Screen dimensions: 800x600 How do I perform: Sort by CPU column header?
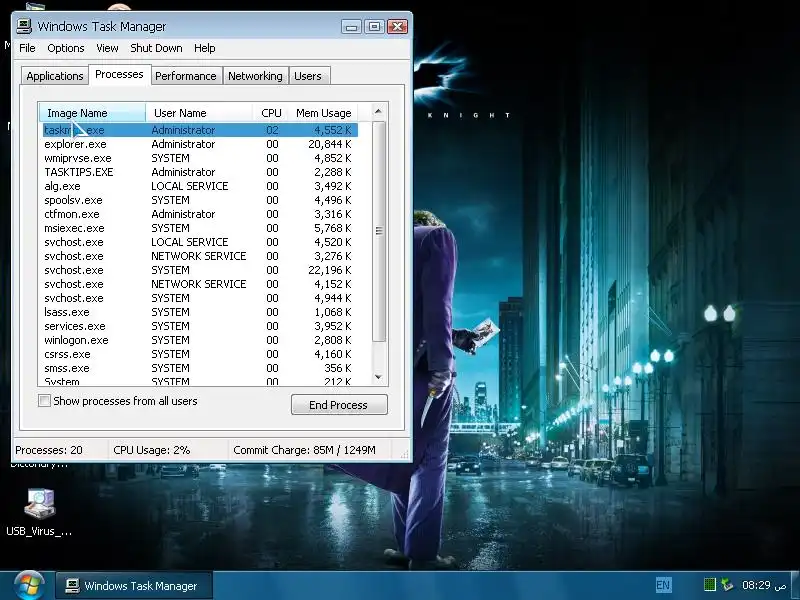(271, 113)
